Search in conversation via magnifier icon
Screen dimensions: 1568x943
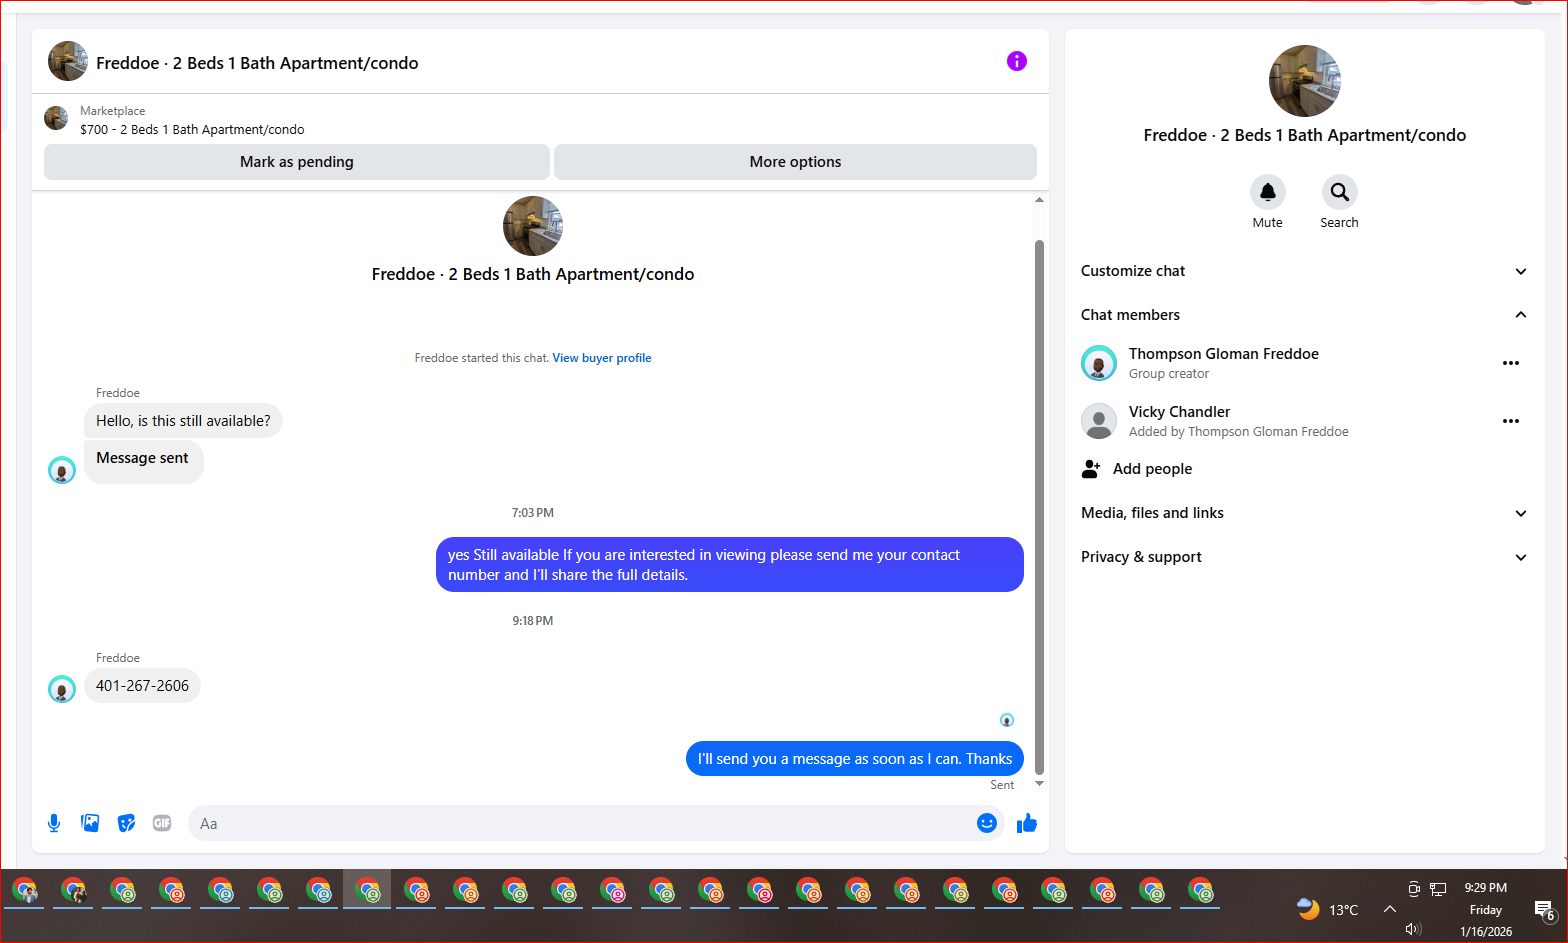[x=1339, y=191]
